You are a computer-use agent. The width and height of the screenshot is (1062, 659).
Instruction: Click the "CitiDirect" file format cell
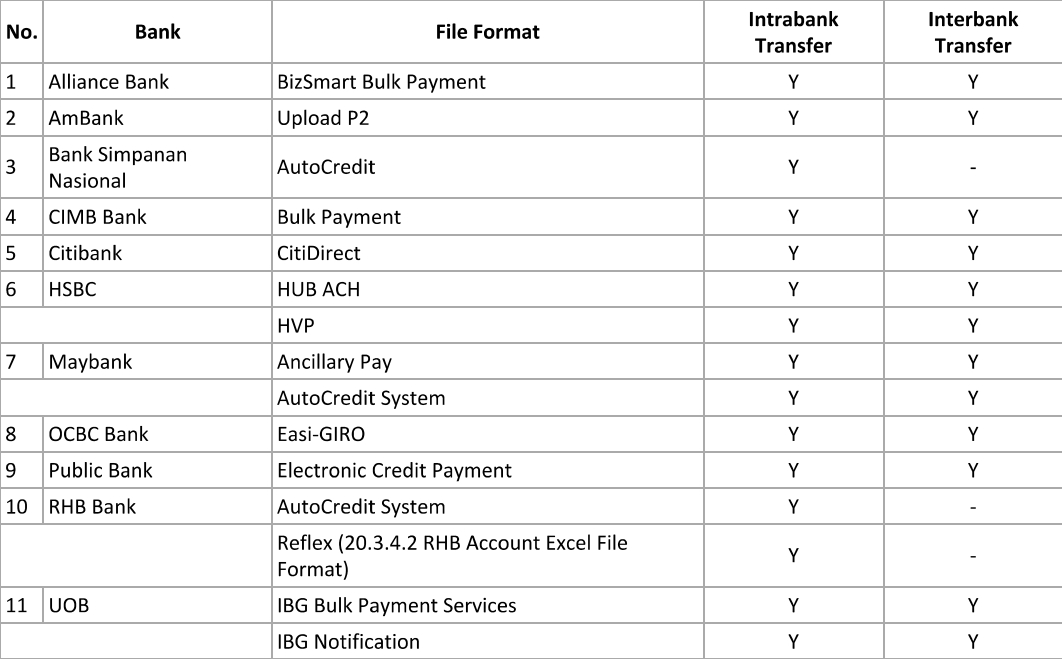tap(318, 253)
